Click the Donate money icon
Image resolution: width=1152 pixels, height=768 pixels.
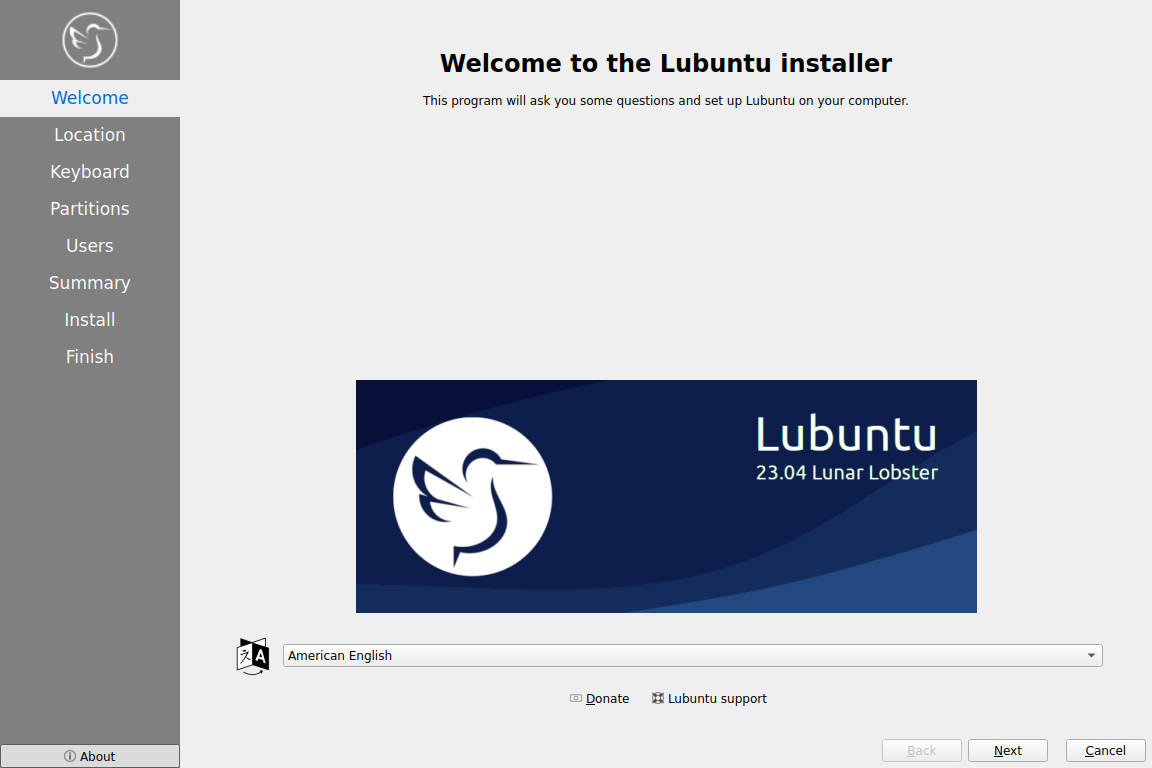(576, 699)
